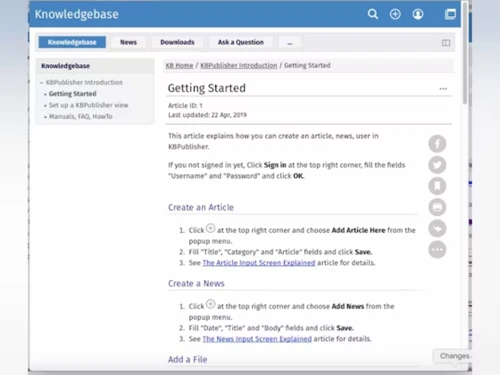Click the plus add-content icon in header
This screenshot has height=375, width=500.
(395, 14)
